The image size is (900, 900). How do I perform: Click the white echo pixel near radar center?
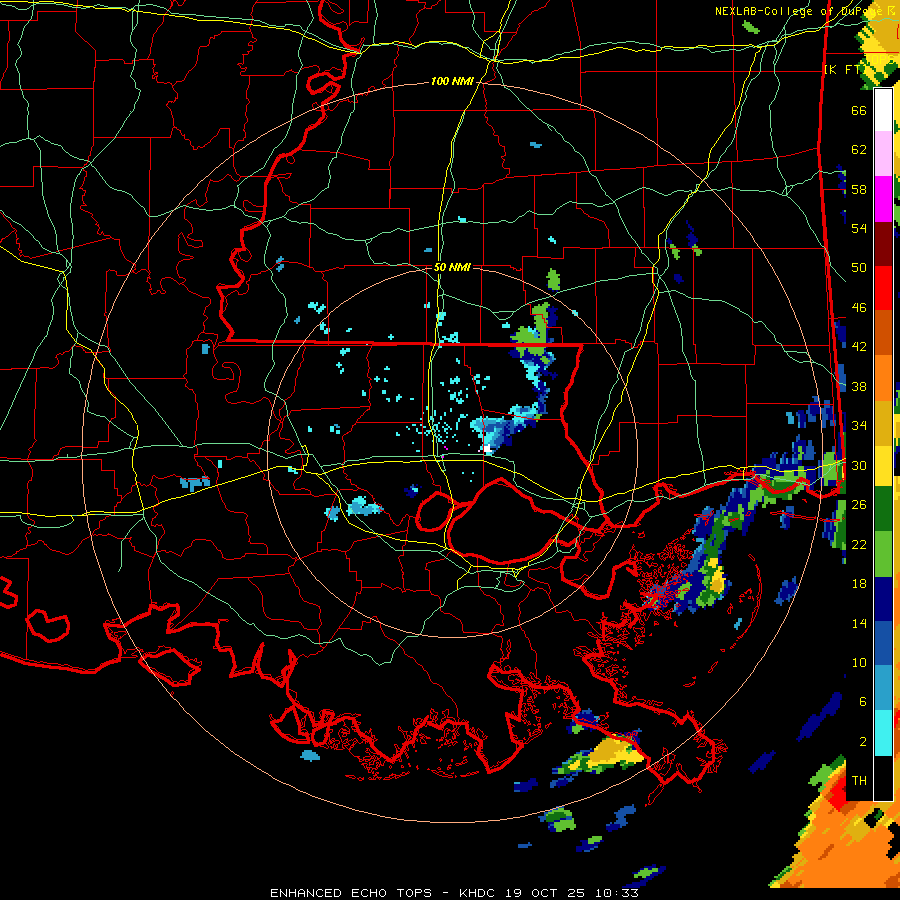[487, 448]
